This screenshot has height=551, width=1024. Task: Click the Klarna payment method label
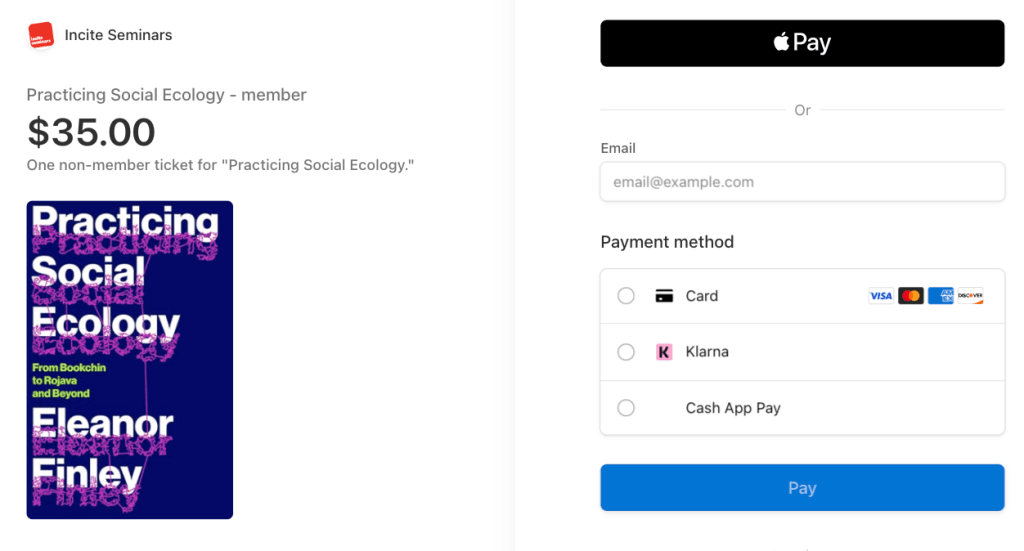tap(707, 352)
